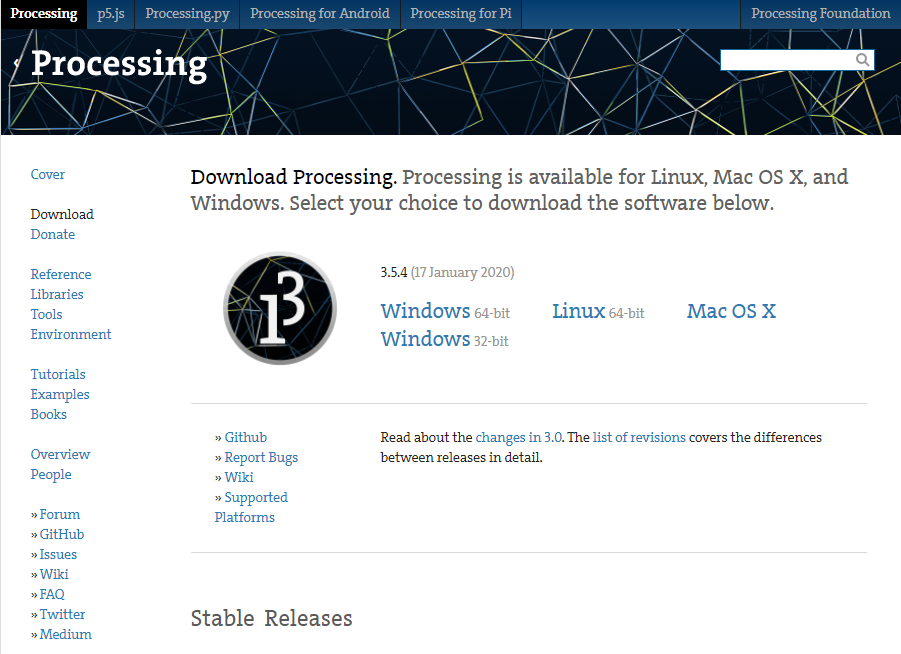Open the FAQ sidebar link
901x654 pixels.
pyautogui.click(x=52, y=594)
